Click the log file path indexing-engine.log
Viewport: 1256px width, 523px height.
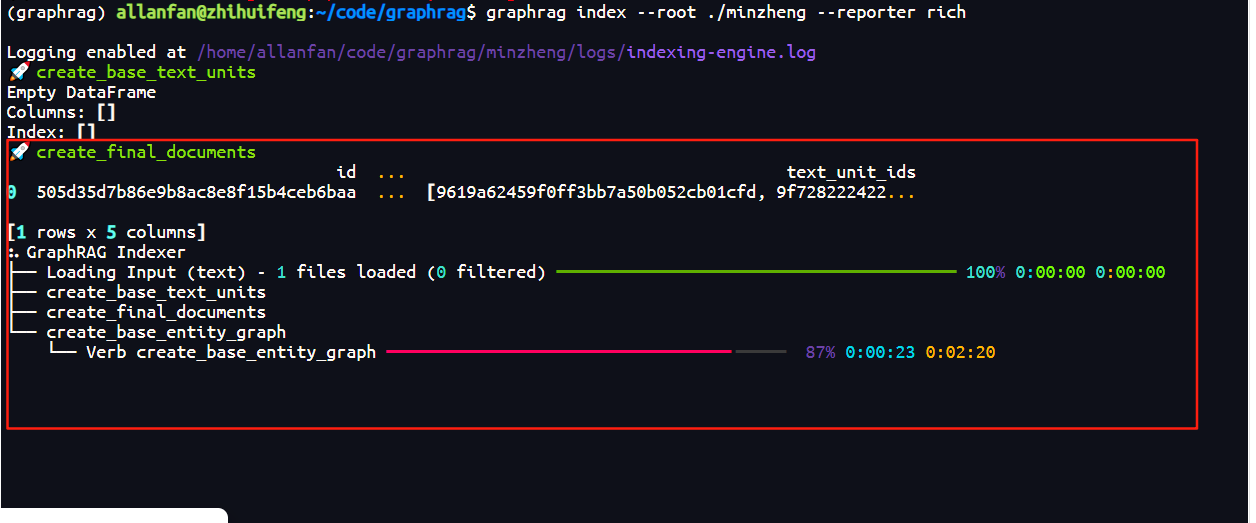722,52
